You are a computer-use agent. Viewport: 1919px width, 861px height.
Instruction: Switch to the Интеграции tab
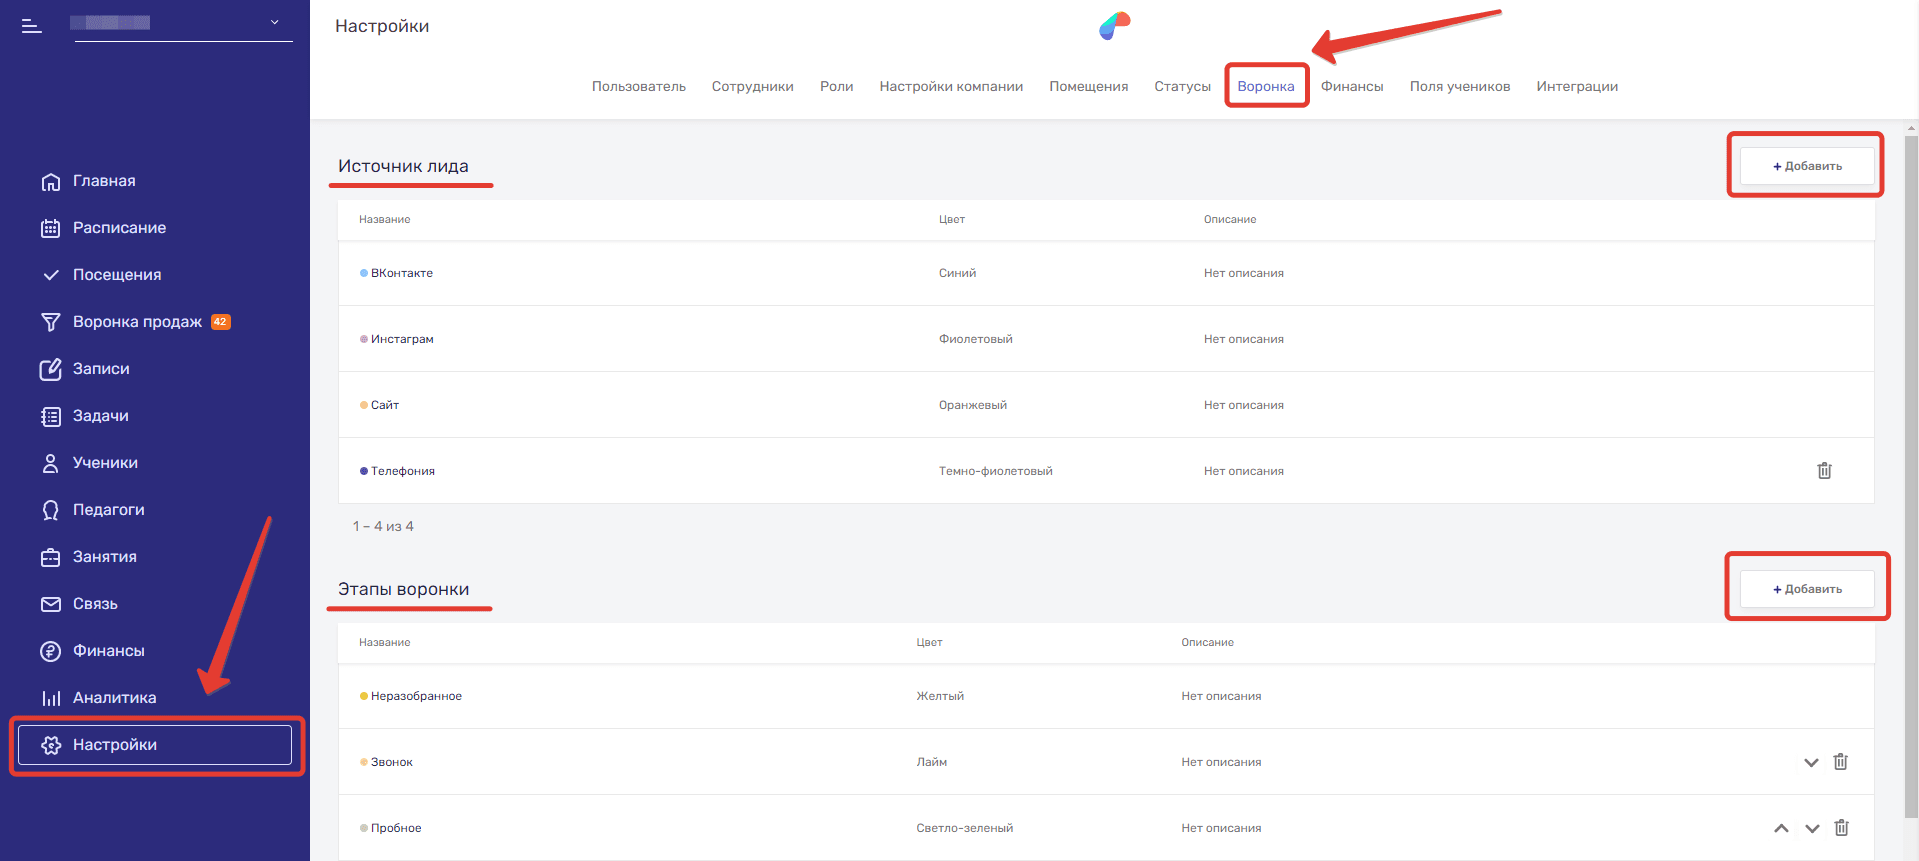click(x=1576, y=87)
